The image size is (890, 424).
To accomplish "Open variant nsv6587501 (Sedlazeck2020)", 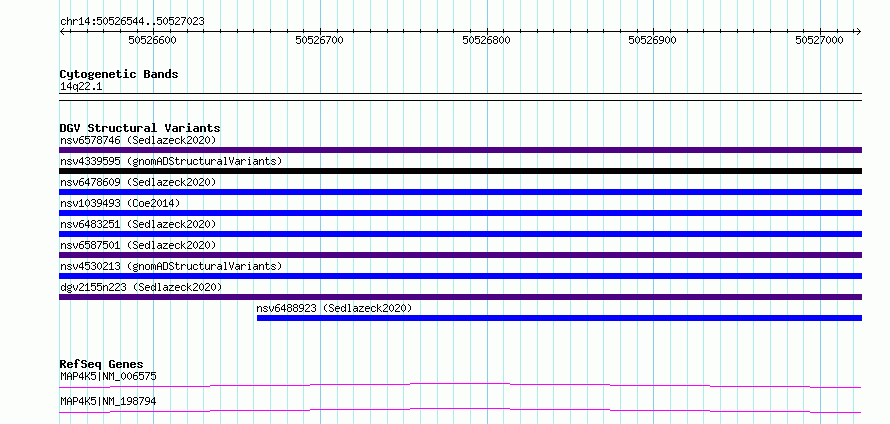I will point(138,245).
